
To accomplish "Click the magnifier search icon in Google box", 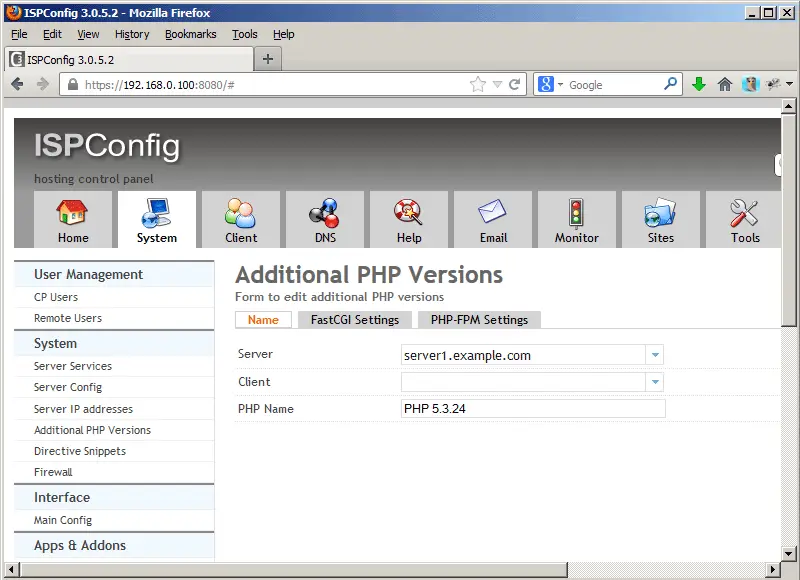I will click(x=670, y=84).
